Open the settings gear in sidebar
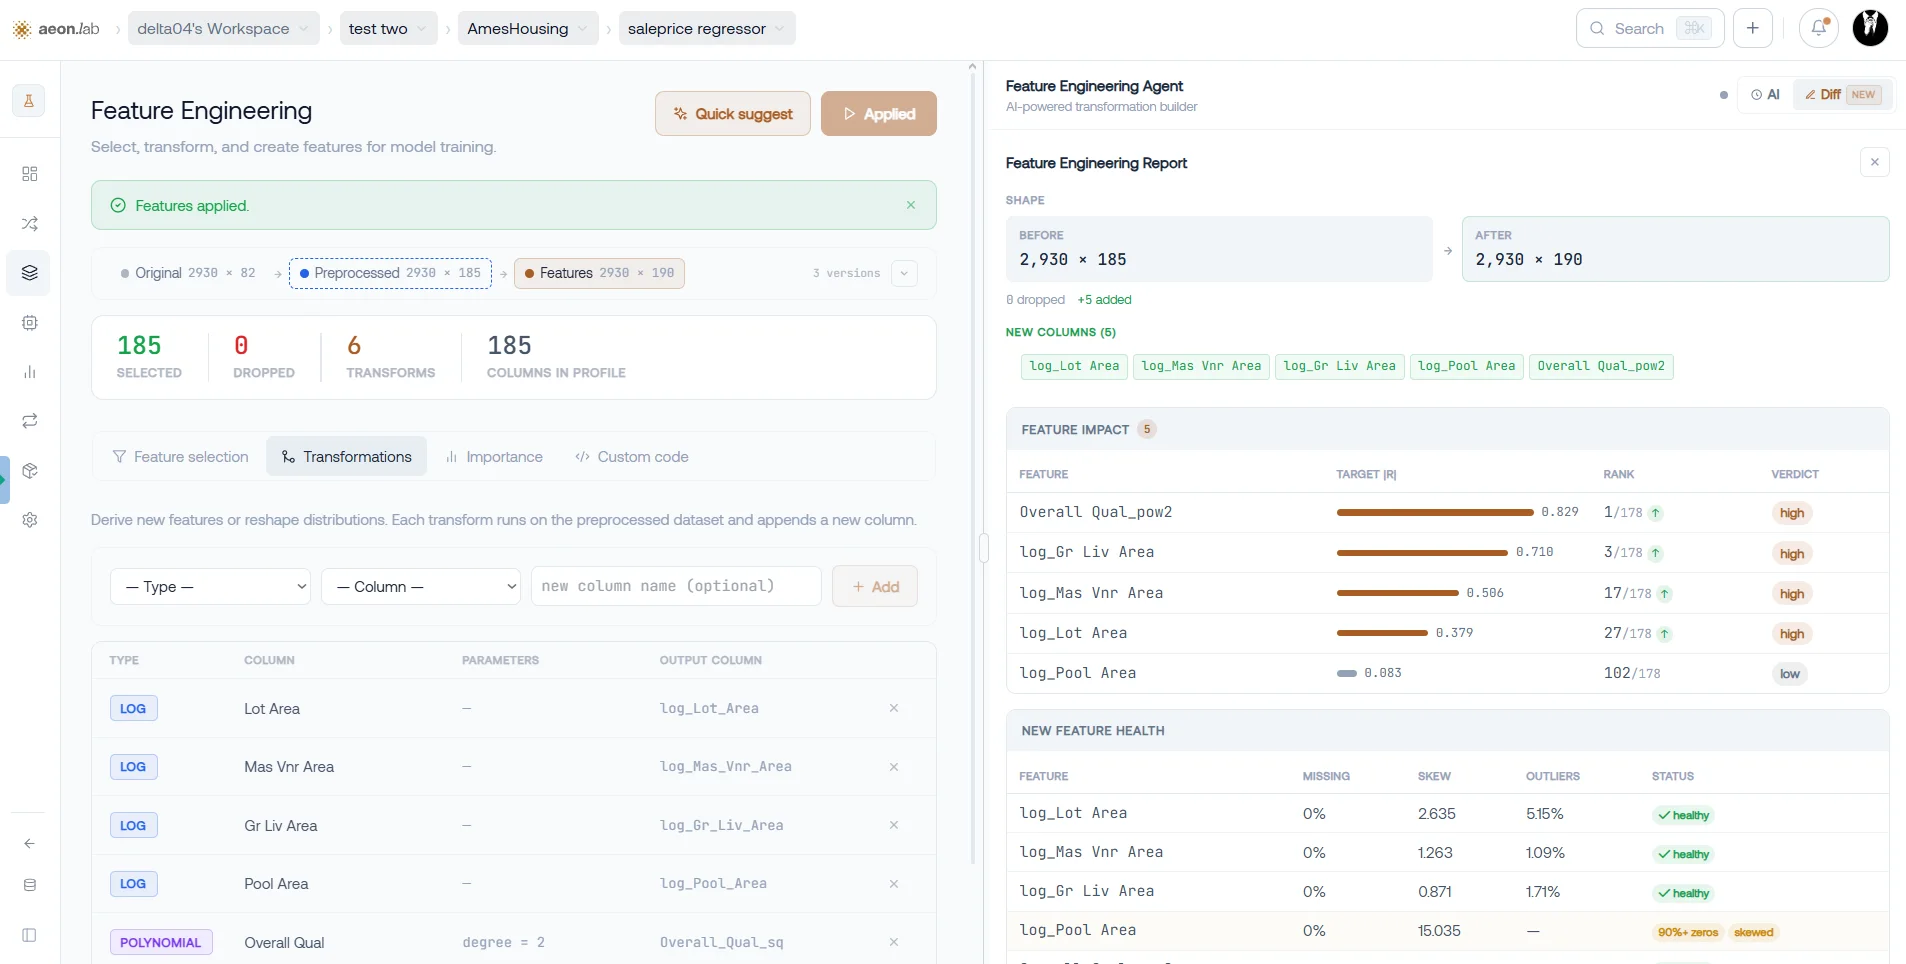The image size is (1906, 964). (30, 520)
